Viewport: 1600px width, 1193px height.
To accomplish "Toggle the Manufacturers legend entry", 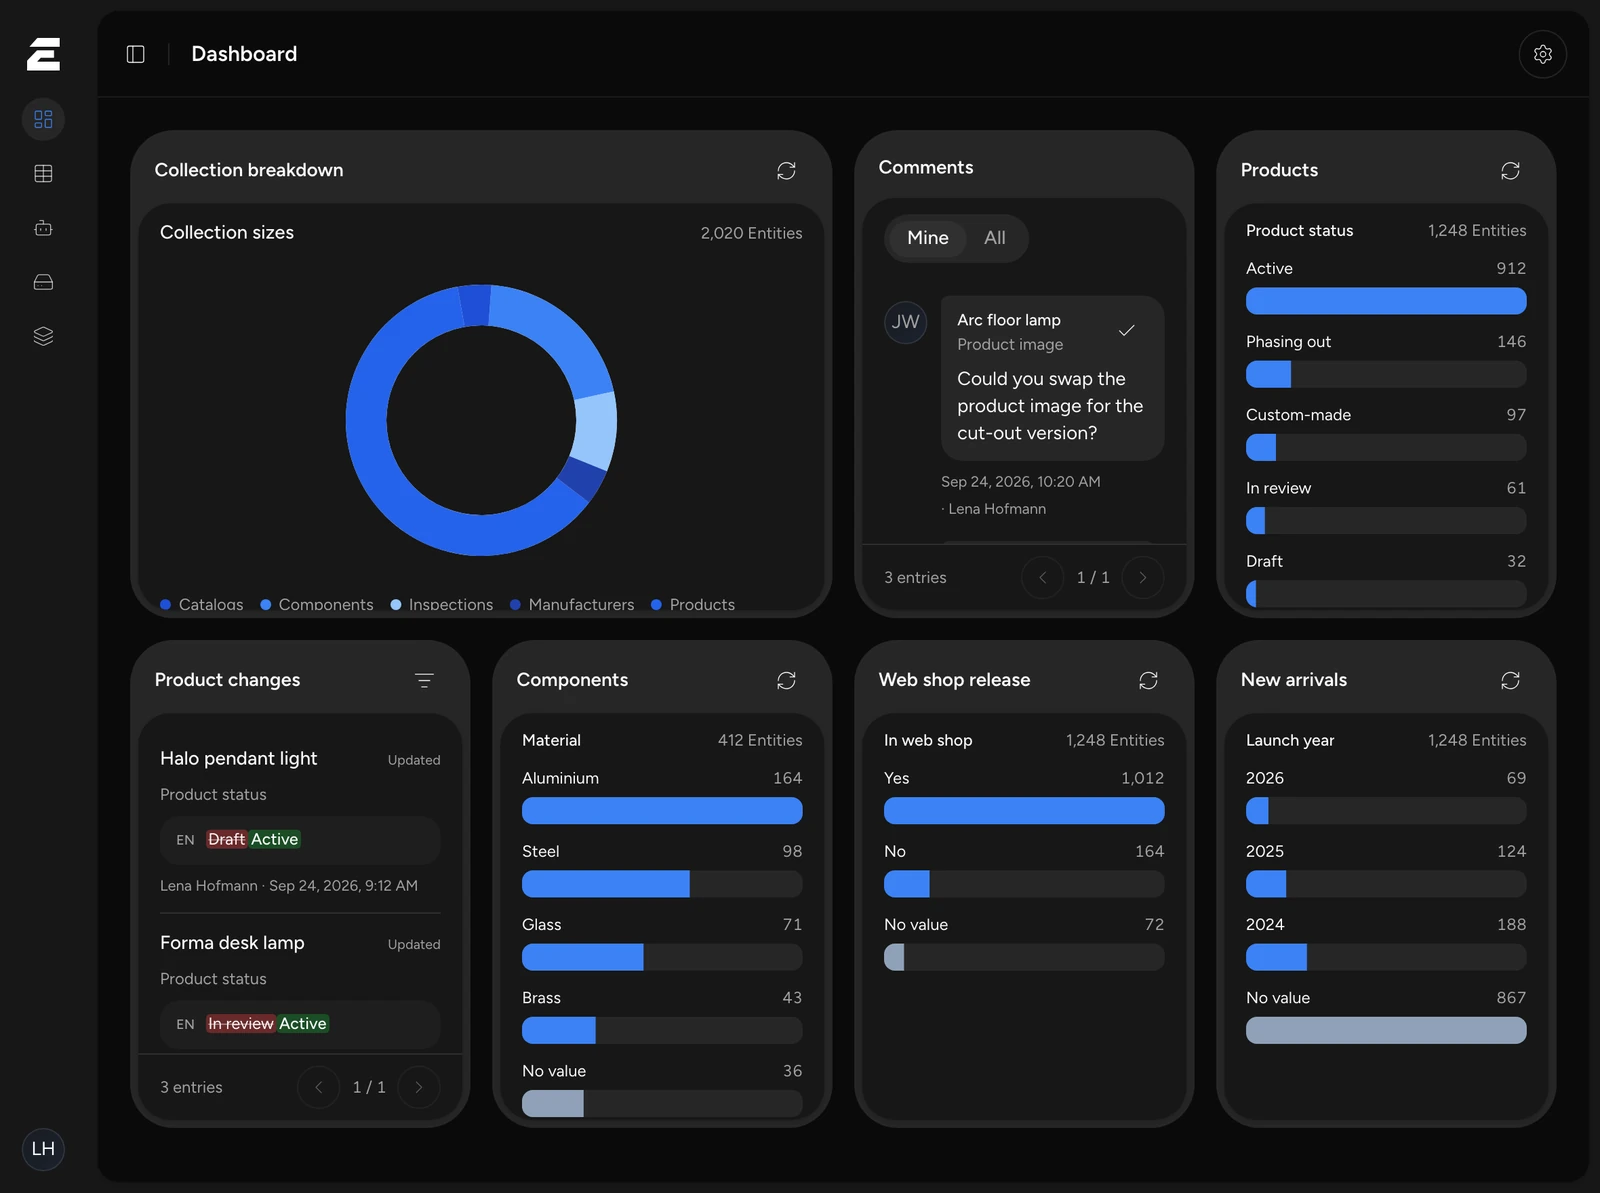I will point(572,604).
